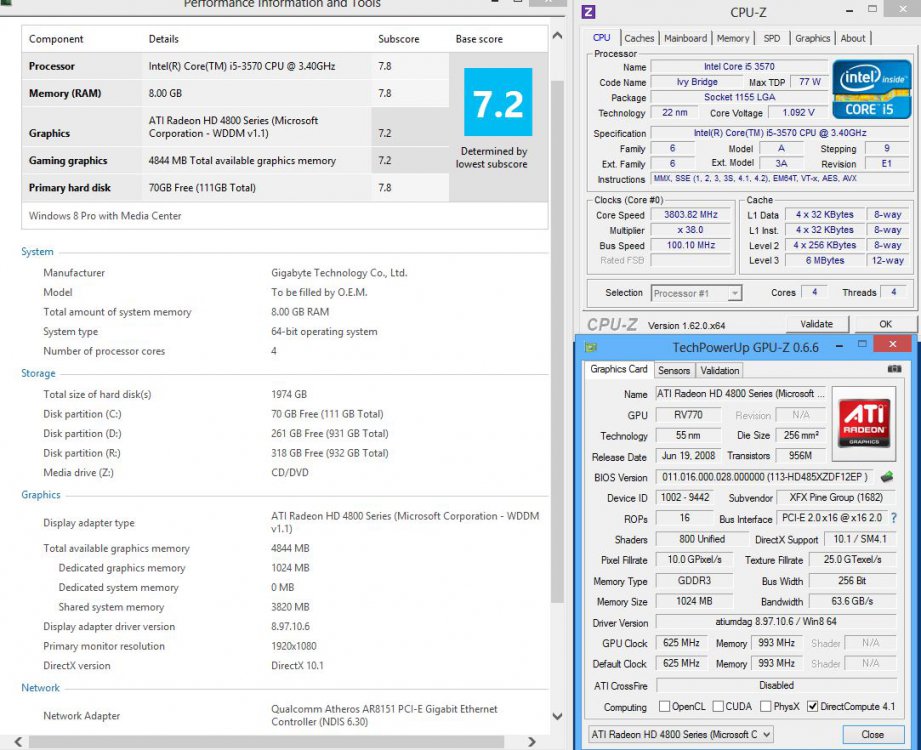Switch to the Mainboard tab

[685, 38]
